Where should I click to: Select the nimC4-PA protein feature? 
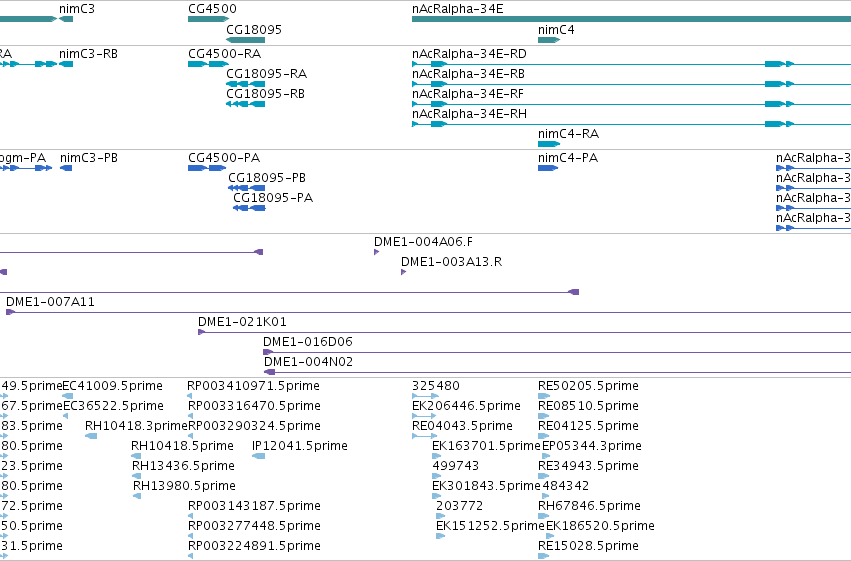tap(548, 168)
